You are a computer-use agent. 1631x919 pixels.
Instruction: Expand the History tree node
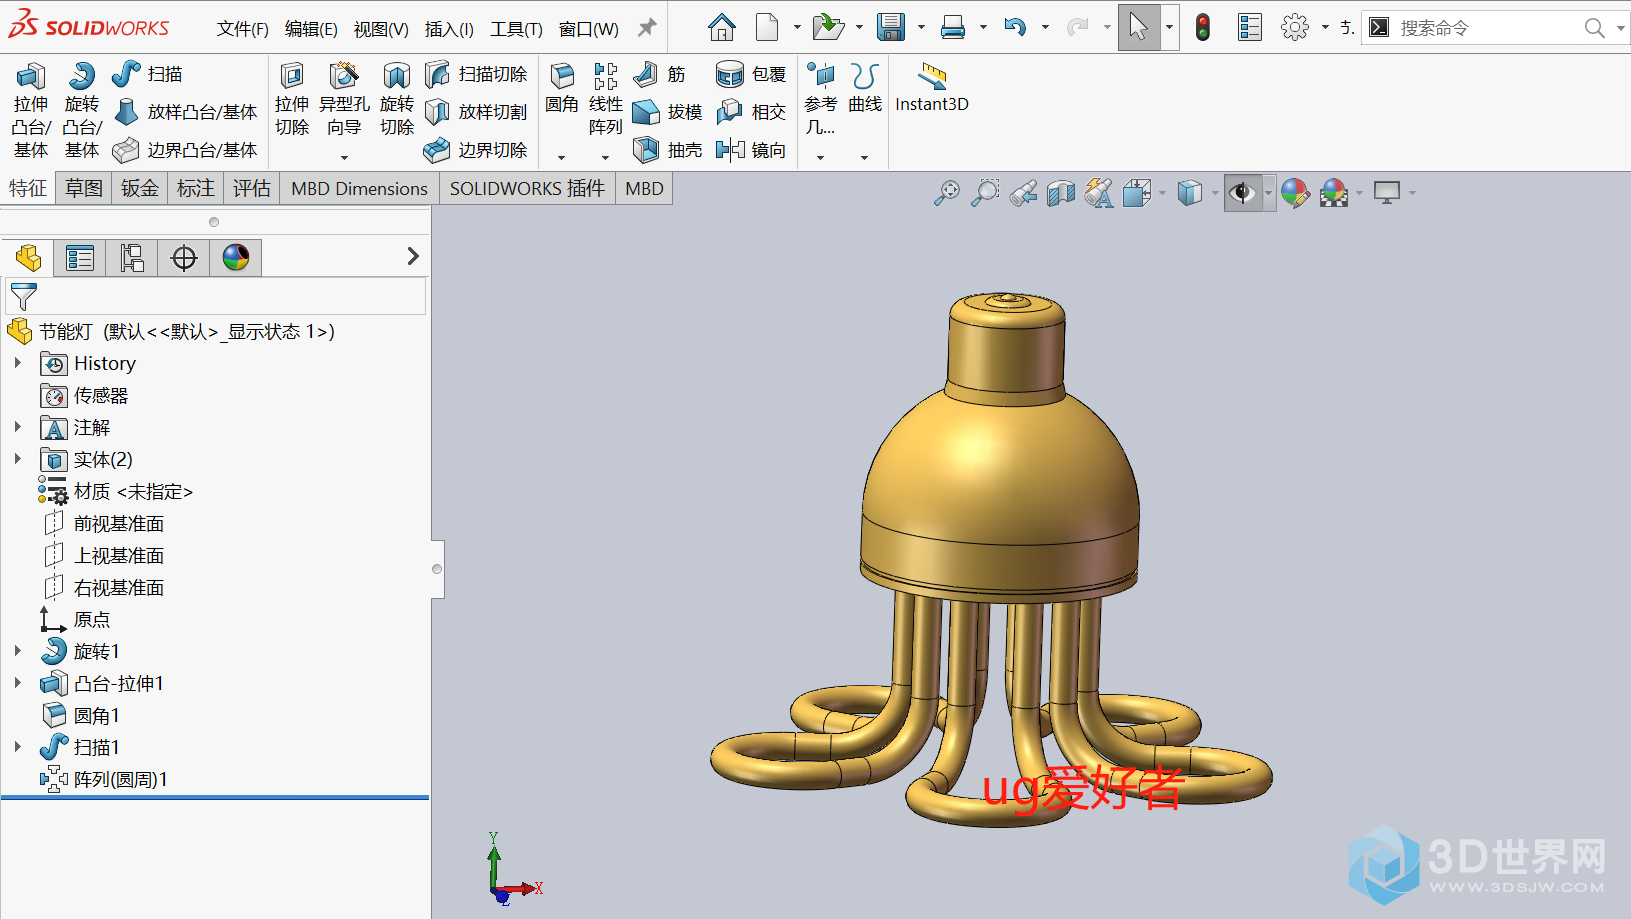(18, 363)
